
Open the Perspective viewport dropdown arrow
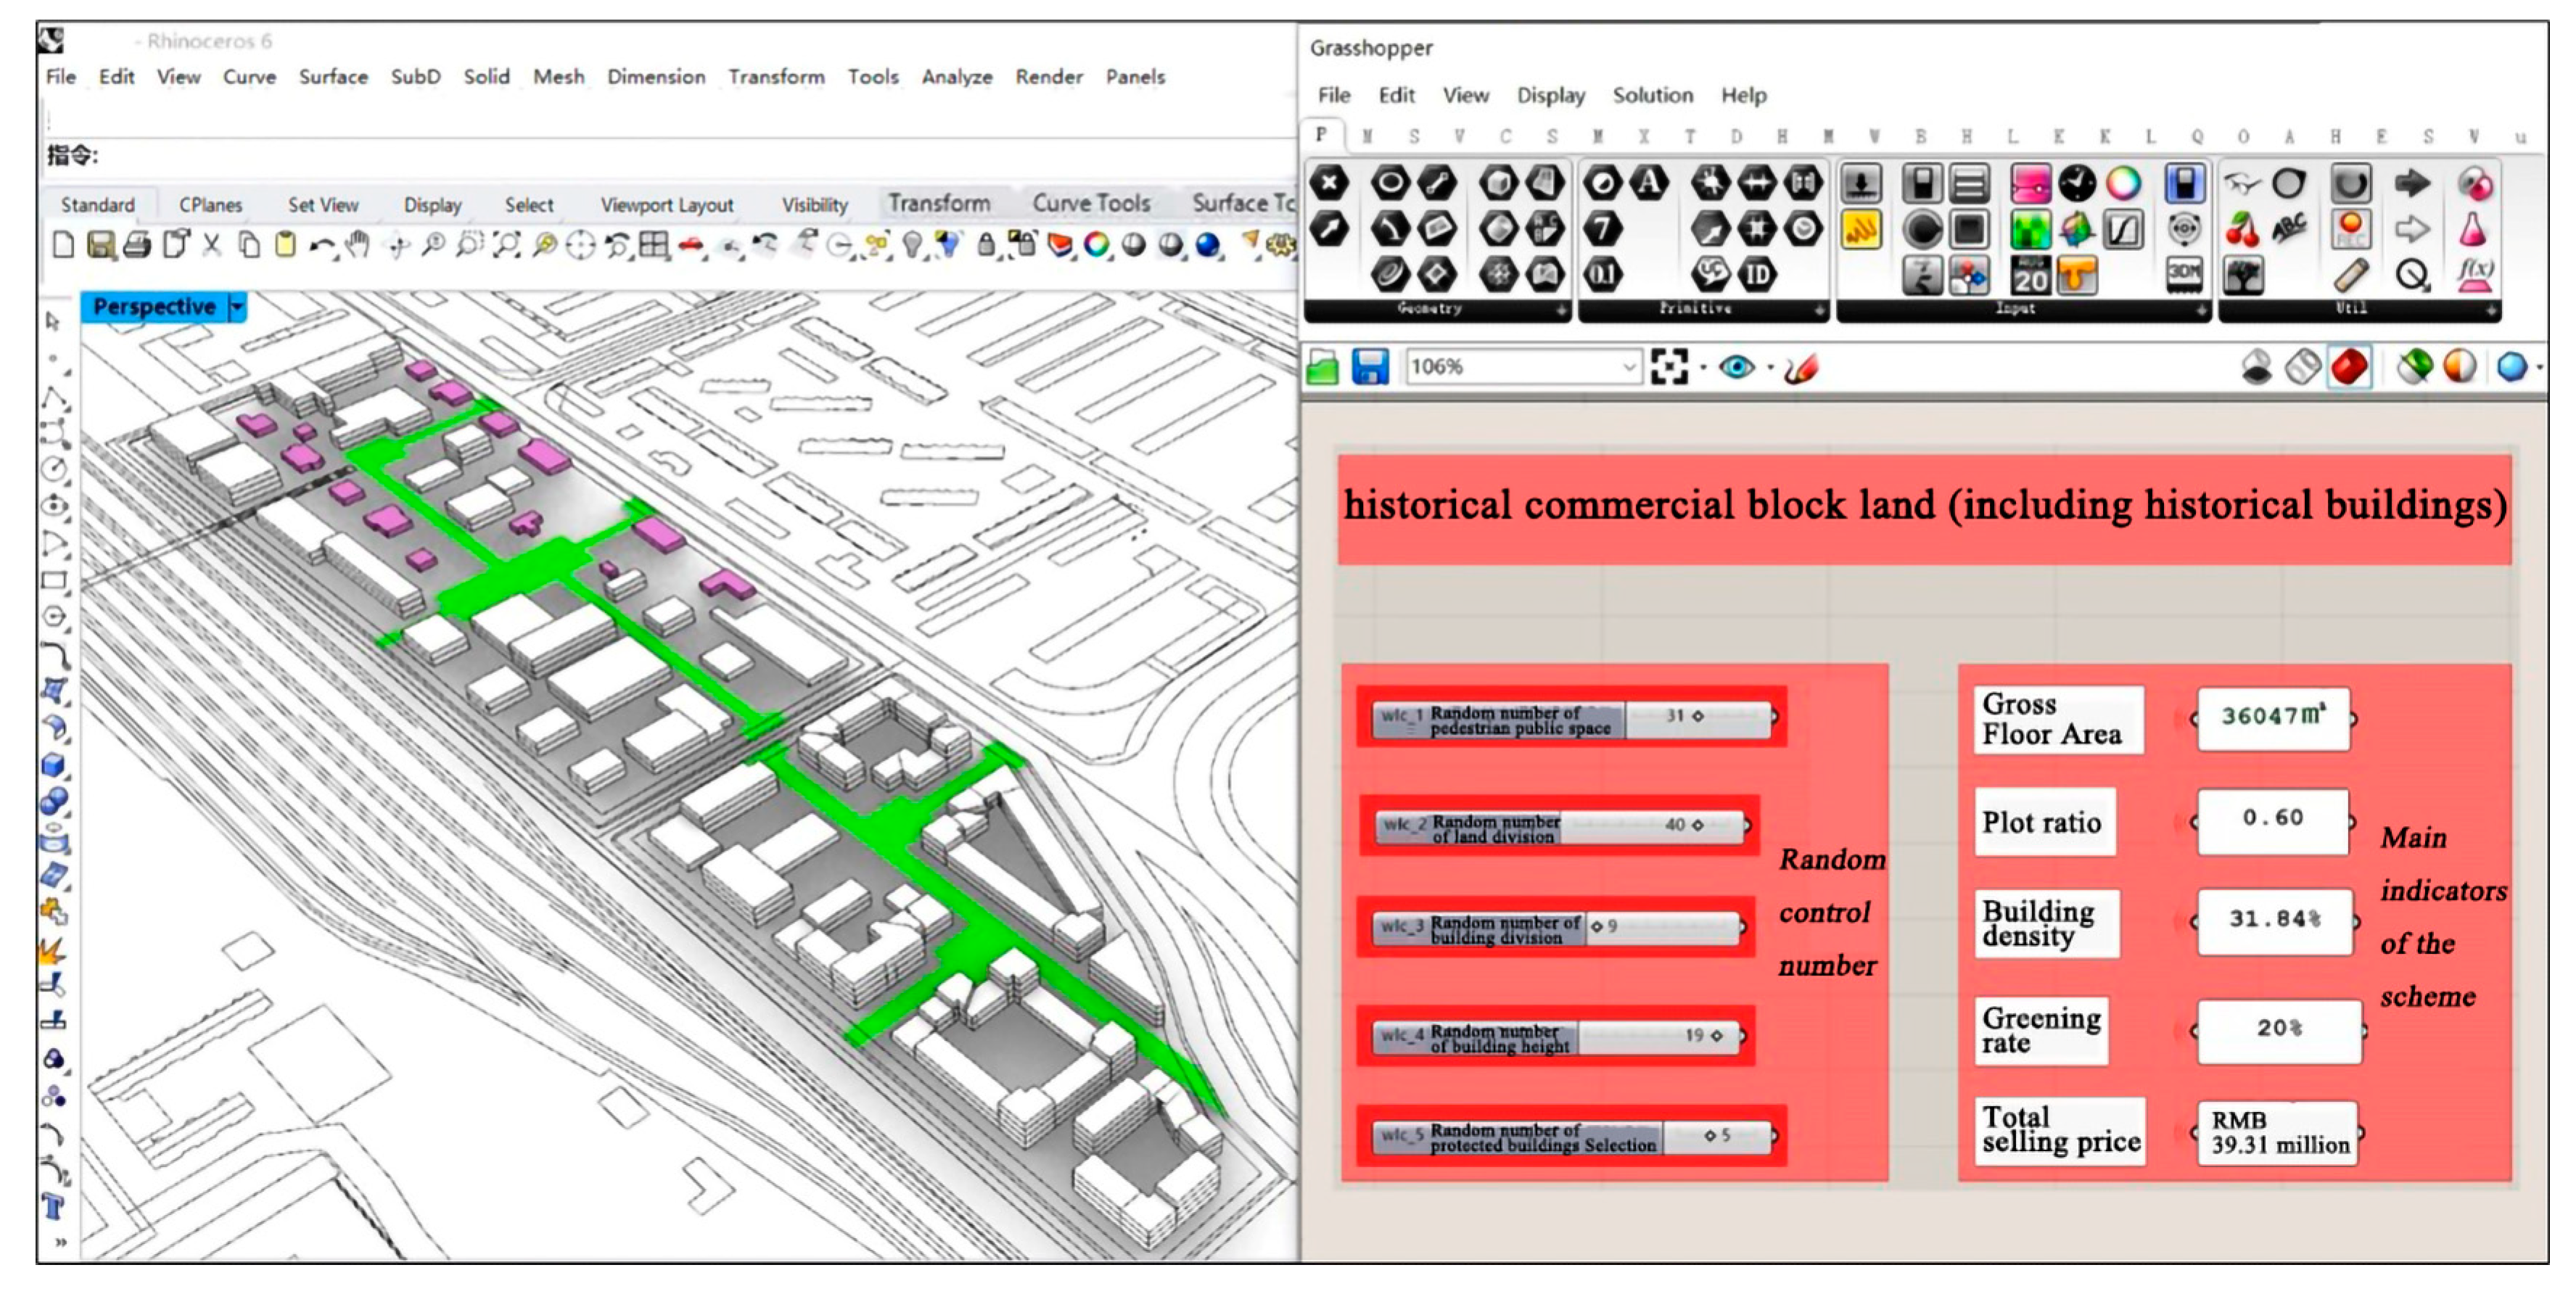tap(237, 307)
